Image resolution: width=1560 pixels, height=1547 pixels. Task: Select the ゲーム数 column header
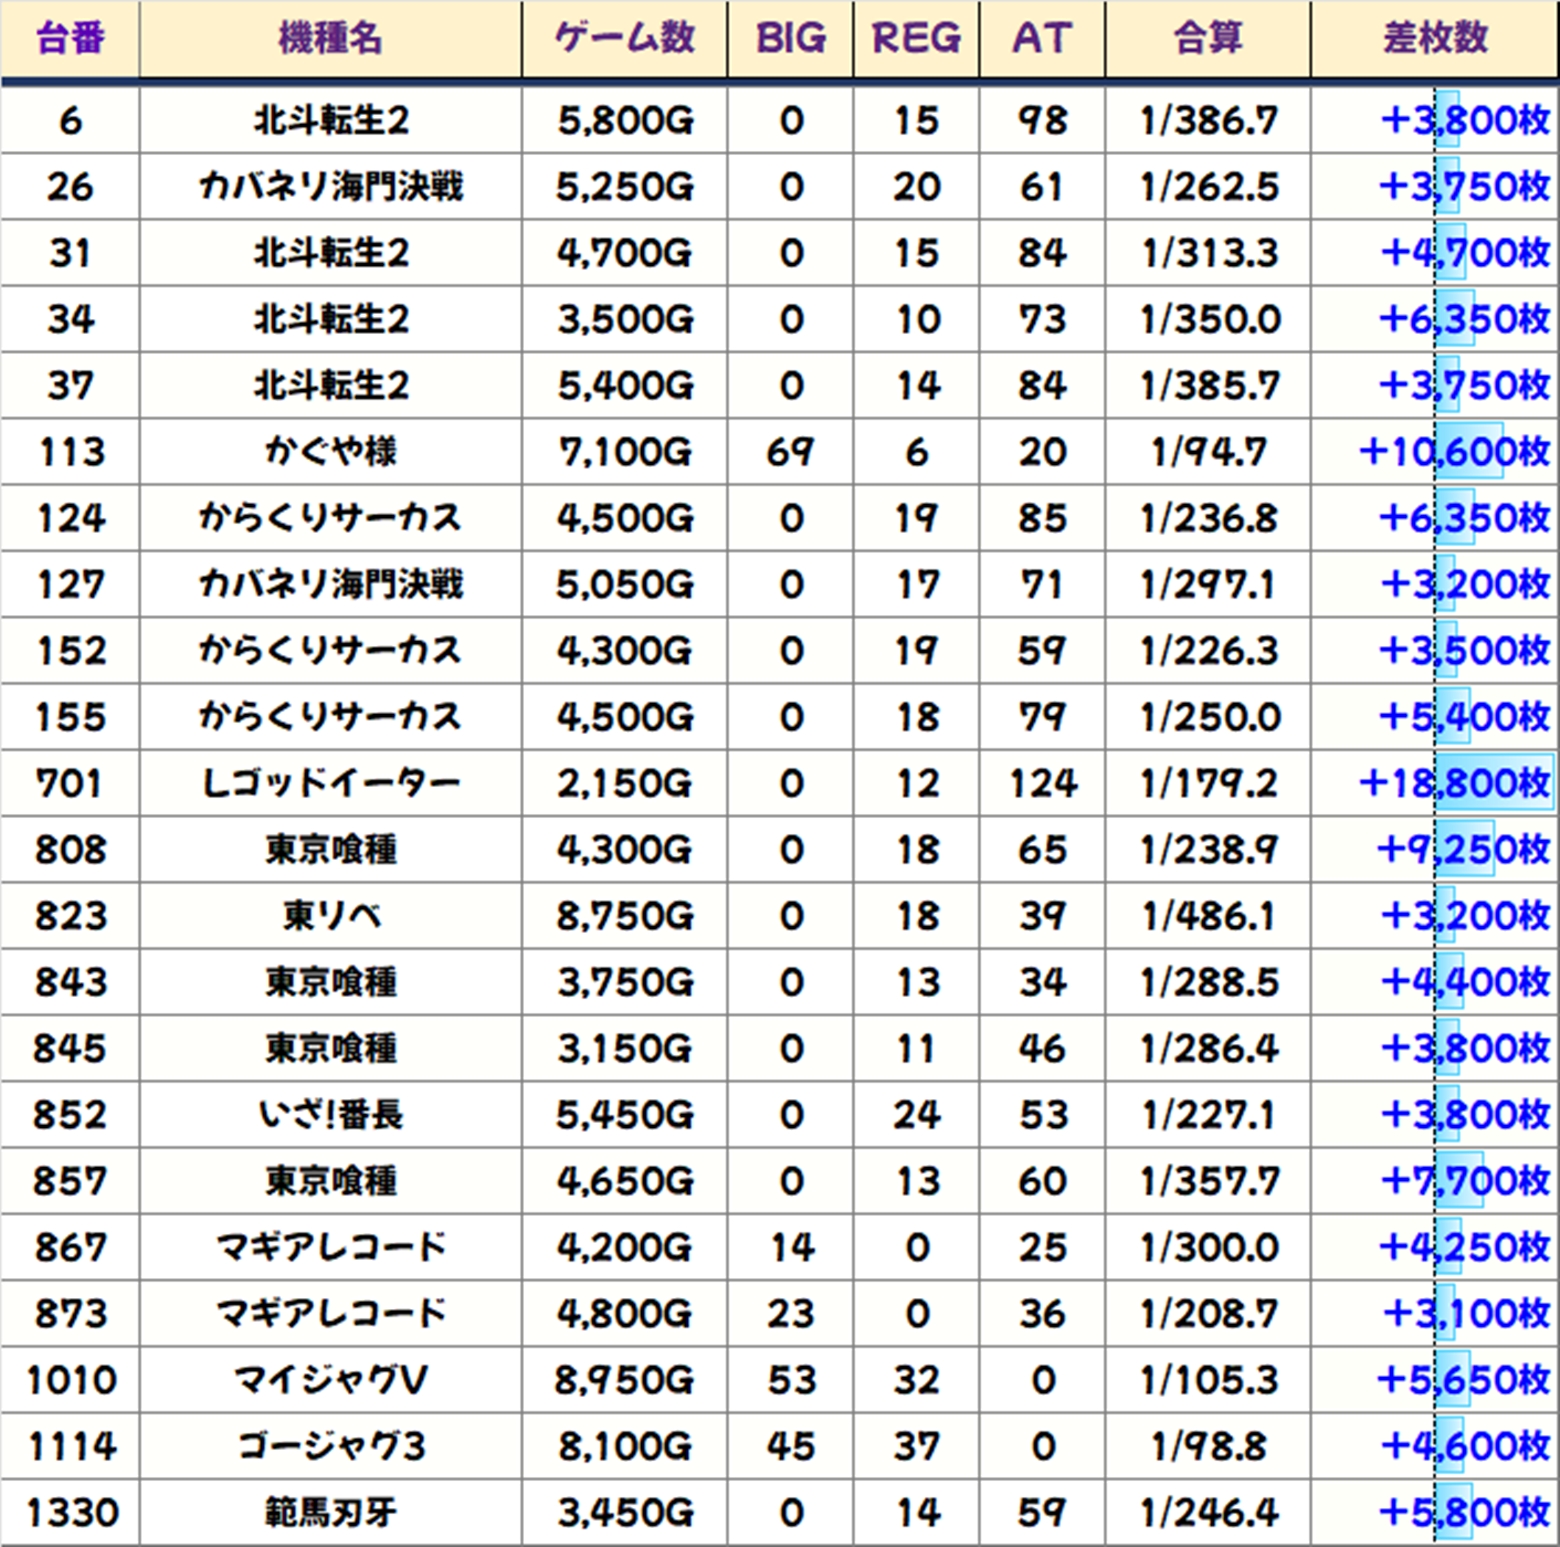point(624,38)
